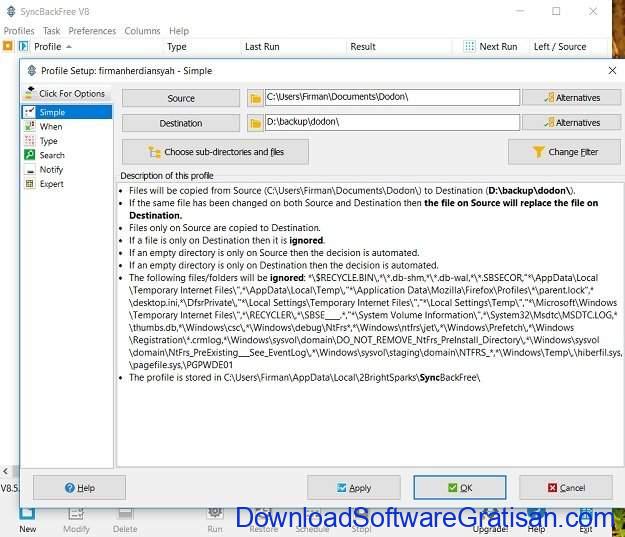Edit the Source path field

392,97
